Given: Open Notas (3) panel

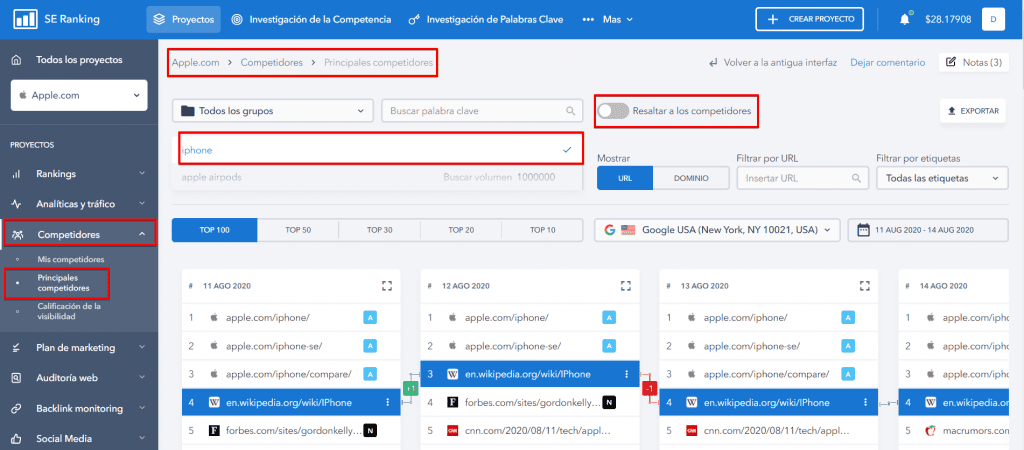Looking at the screenshot, I should (974, 63).
